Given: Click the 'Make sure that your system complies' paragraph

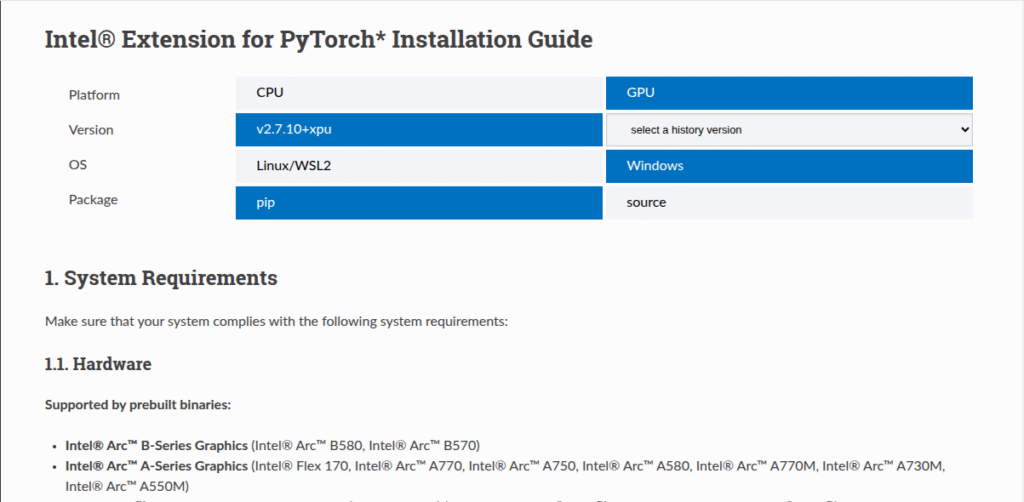Looking at the screenshot, I should 276,322.
